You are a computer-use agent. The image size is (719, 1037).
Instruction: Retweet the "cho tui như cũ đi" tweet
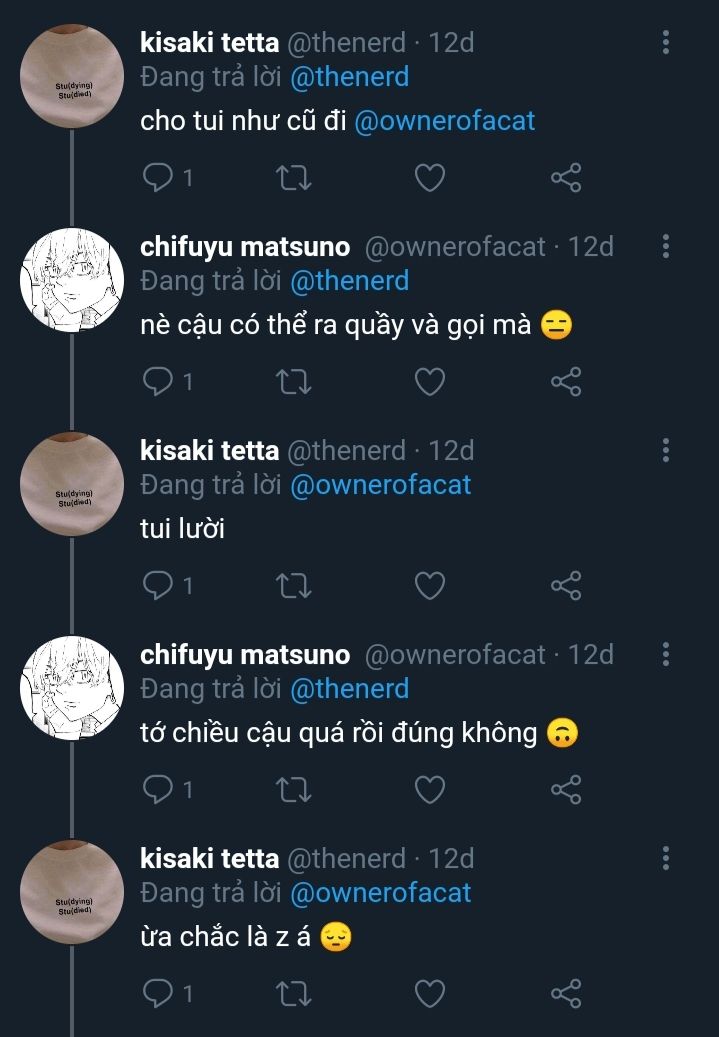click(293, 178)
